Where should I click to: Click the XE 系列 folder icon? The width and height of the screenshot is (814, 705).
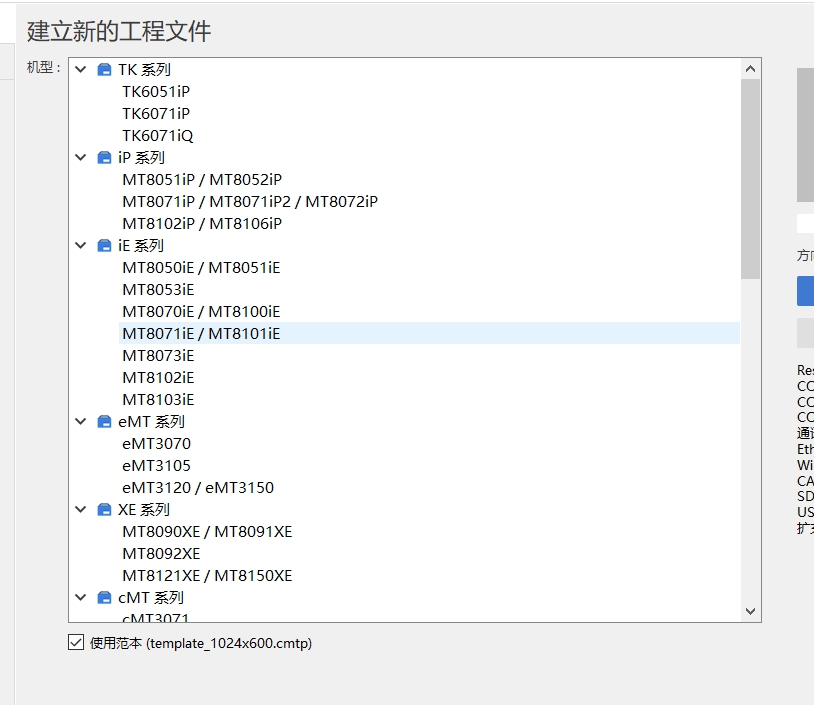click(104, 510)
